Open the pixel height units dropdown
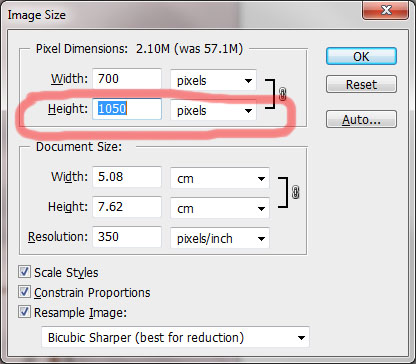416x364 pixels. click(x=213, y=110)
